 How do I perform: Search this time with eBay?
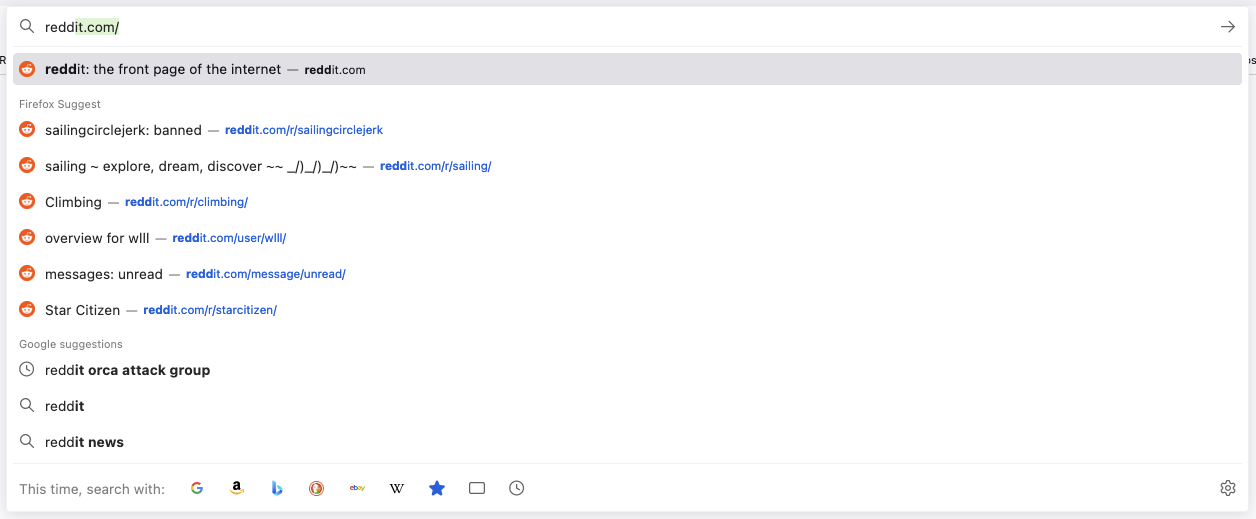point(357,488)
